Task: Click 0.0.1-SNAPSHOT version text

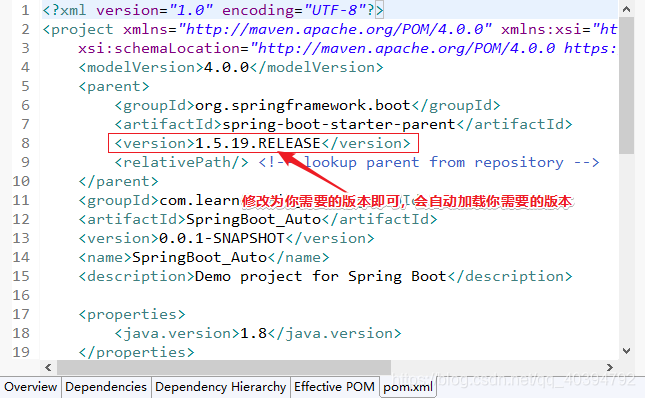Action: click(x=222, y=238)
